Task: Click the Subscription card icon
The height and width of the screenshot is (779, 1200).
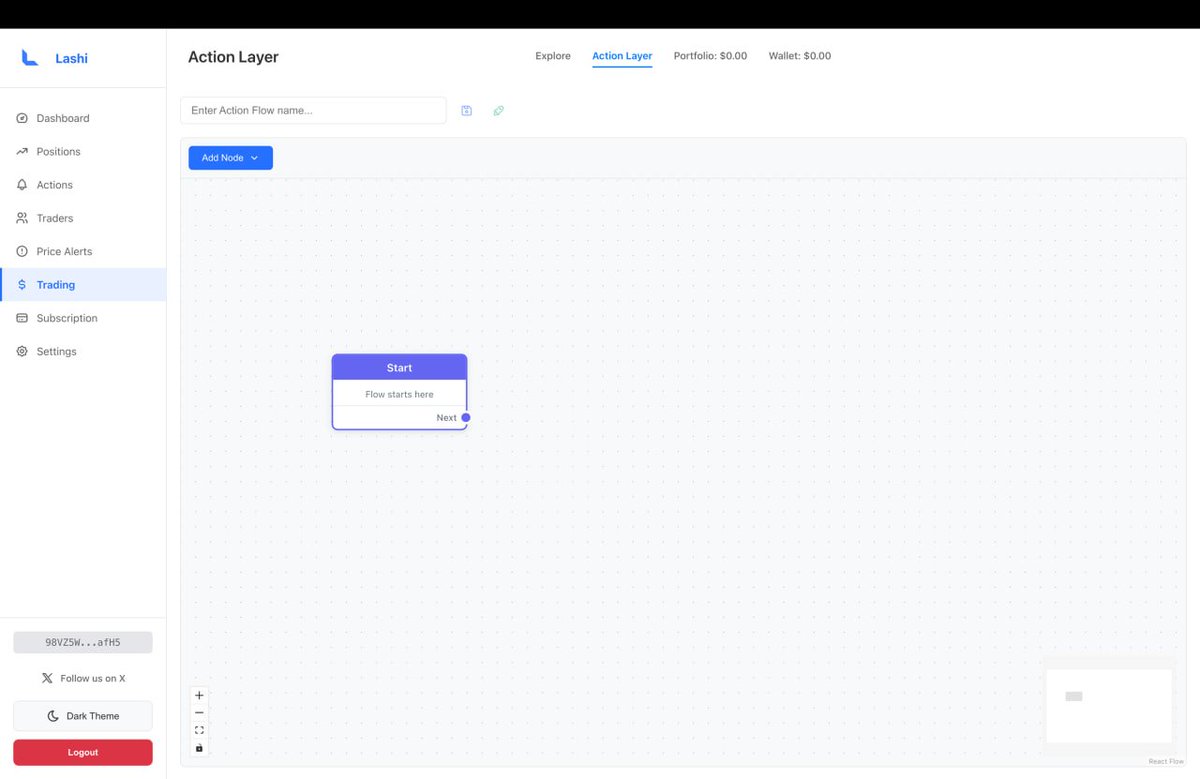Action: [22, 318]
